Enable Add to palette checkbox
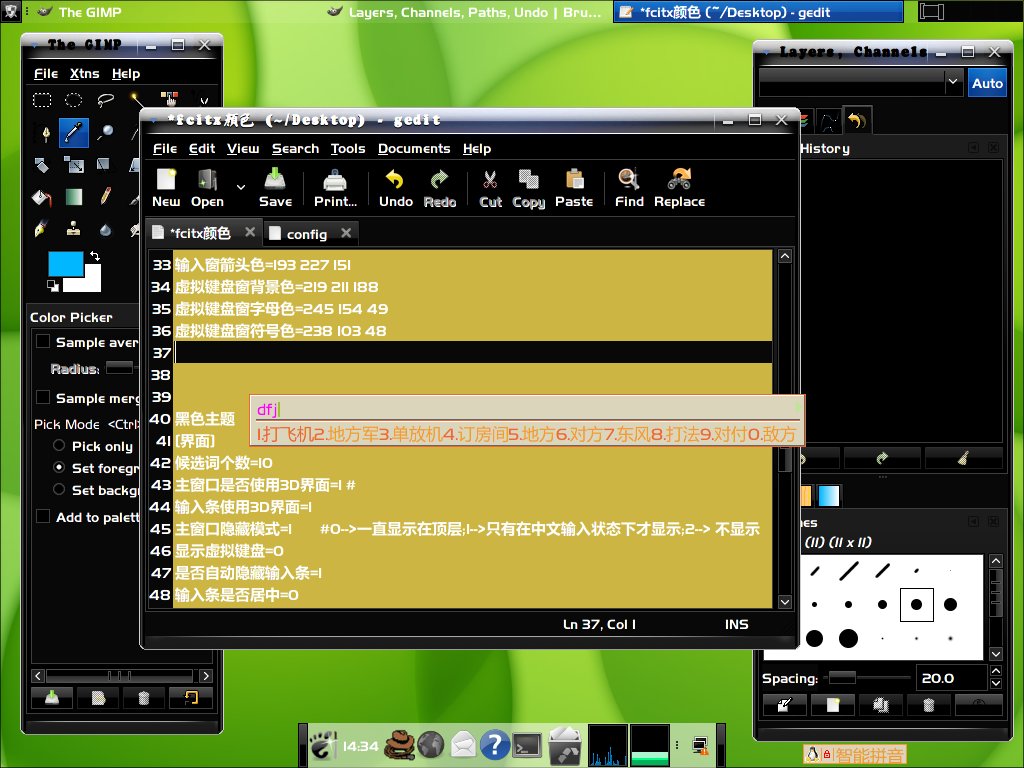Screen dimensions: 1024x768 click(x=43, y=517)
